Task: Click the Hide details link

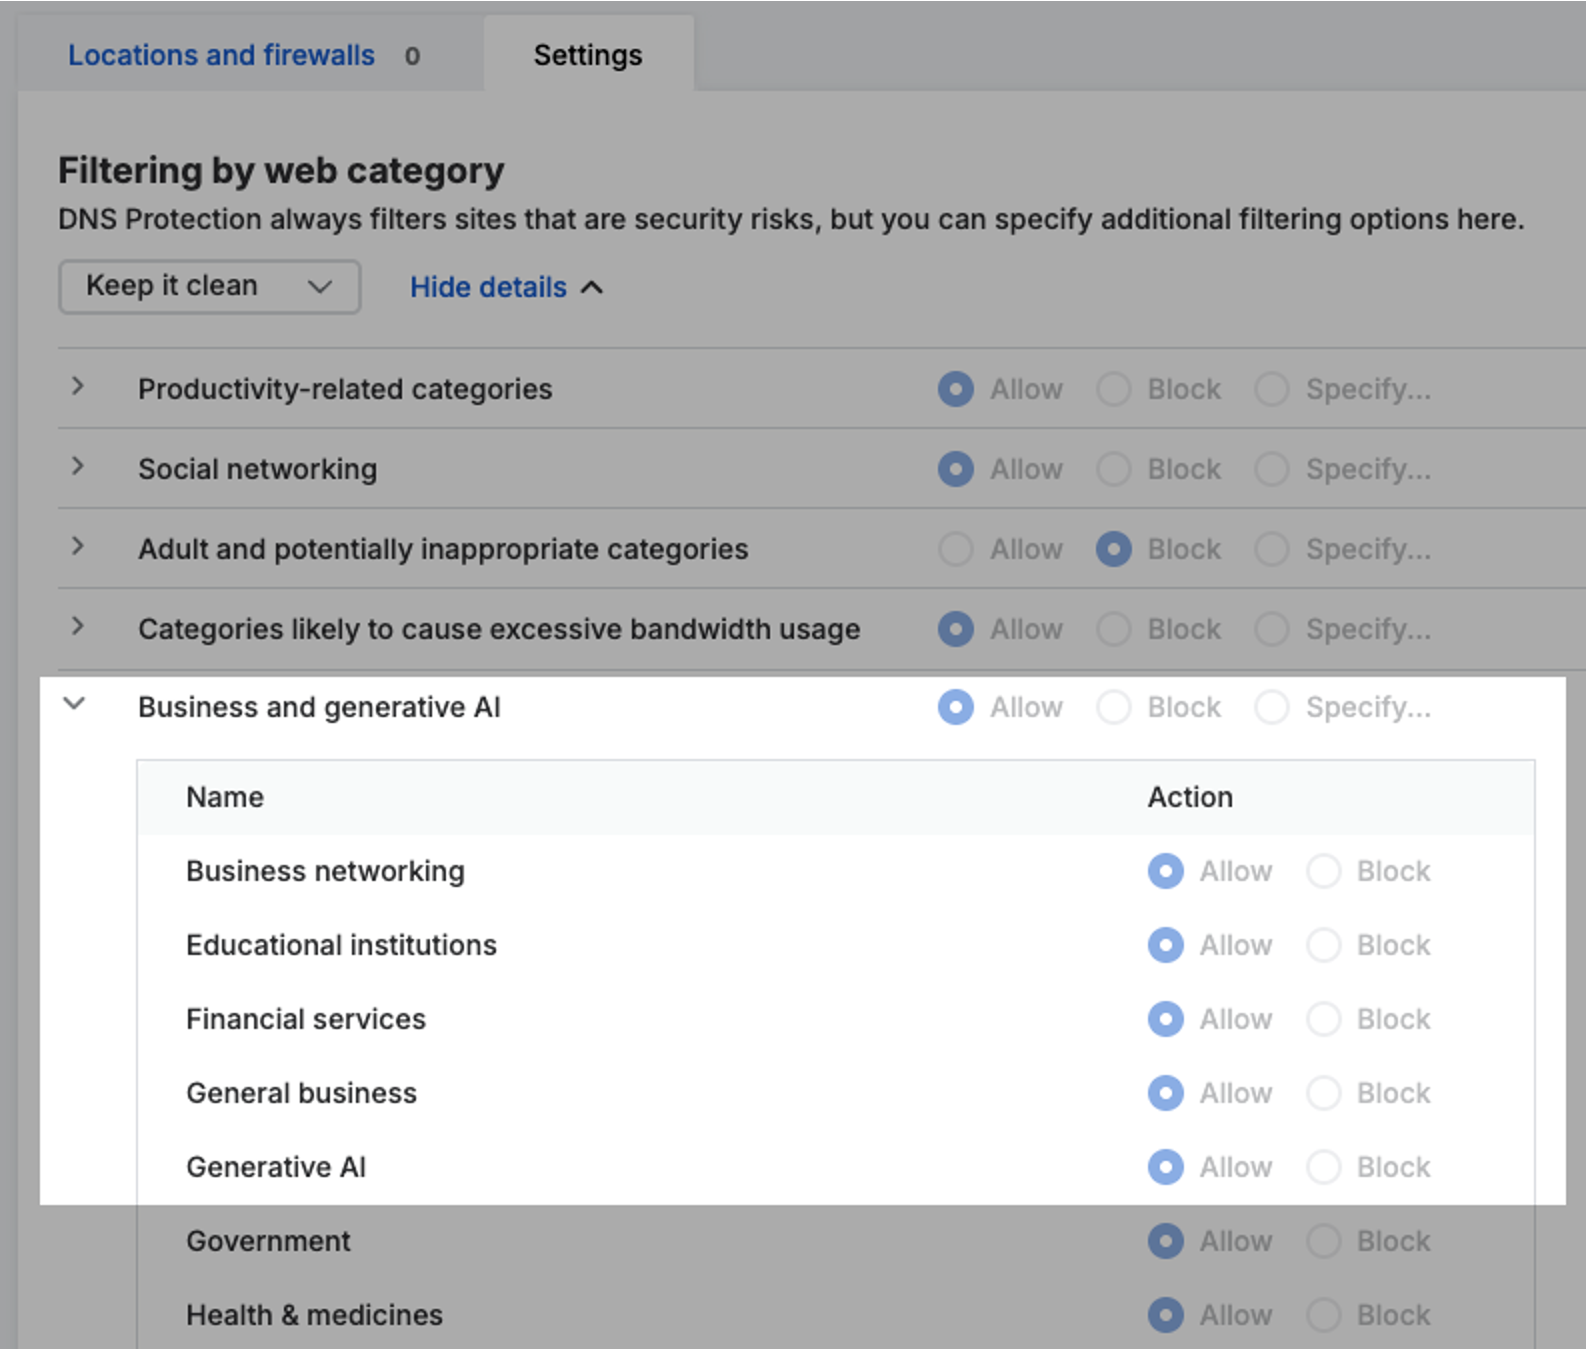Action: (506, 287)
